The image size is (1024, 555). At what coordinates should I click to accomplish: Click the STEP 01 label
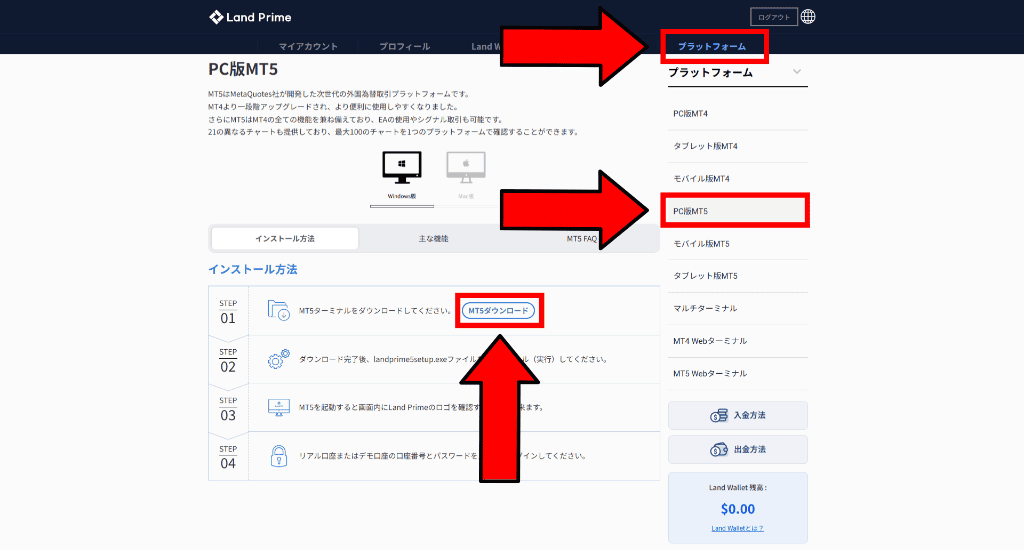(x=228, y=312)
